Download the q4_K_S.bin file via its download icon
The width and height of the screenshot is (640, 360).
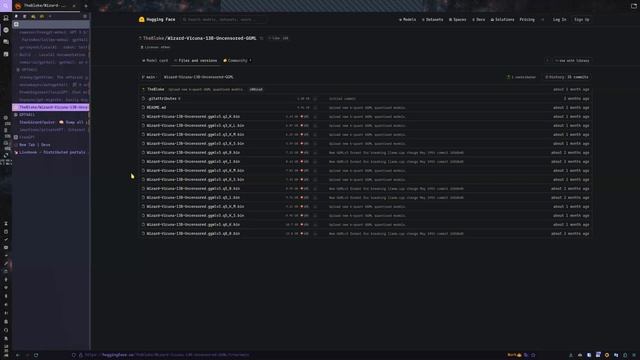[315, 180]
